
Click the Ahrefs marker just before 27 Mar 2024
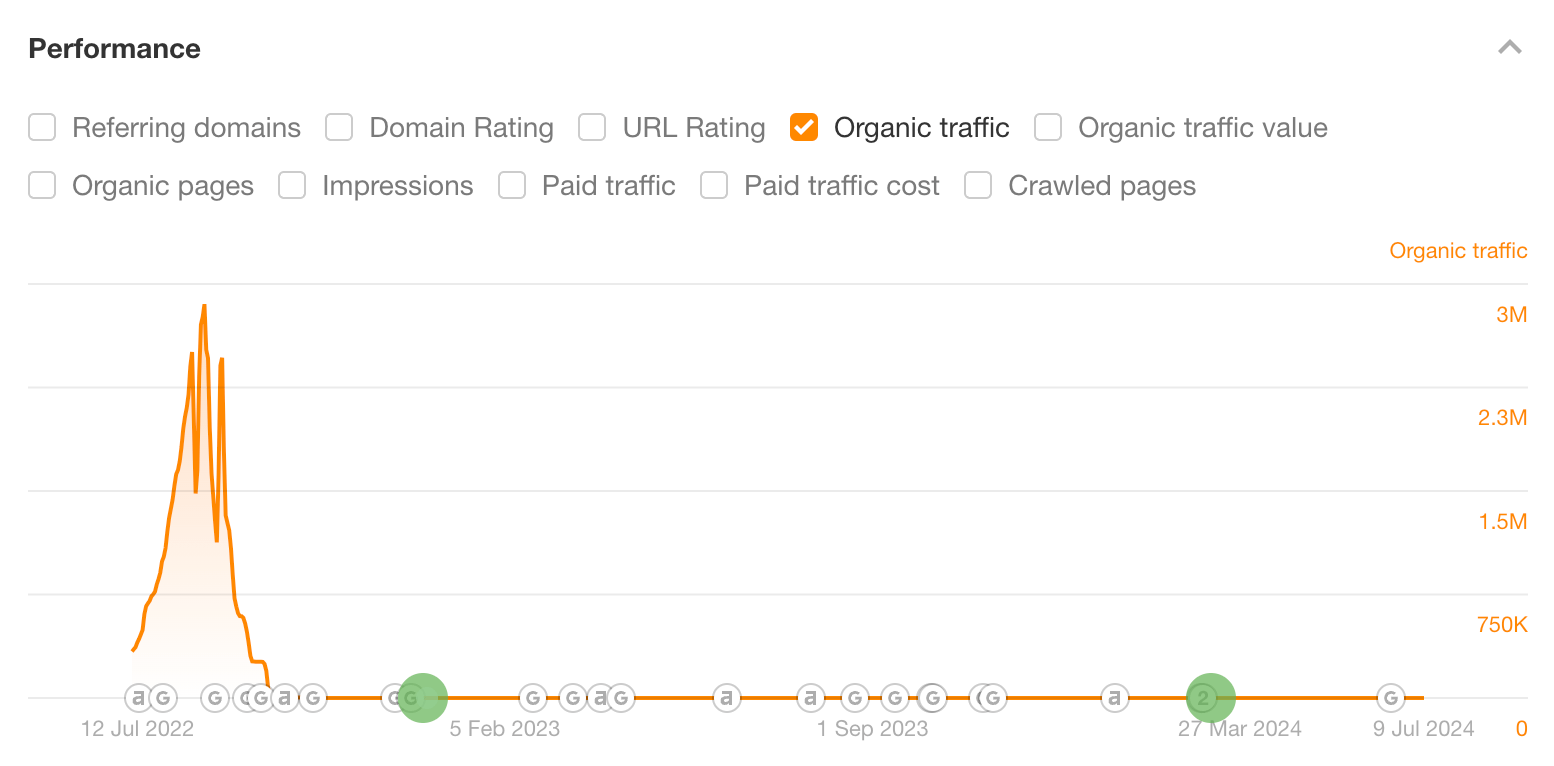pyautogui.click(x=1114, y=698)
